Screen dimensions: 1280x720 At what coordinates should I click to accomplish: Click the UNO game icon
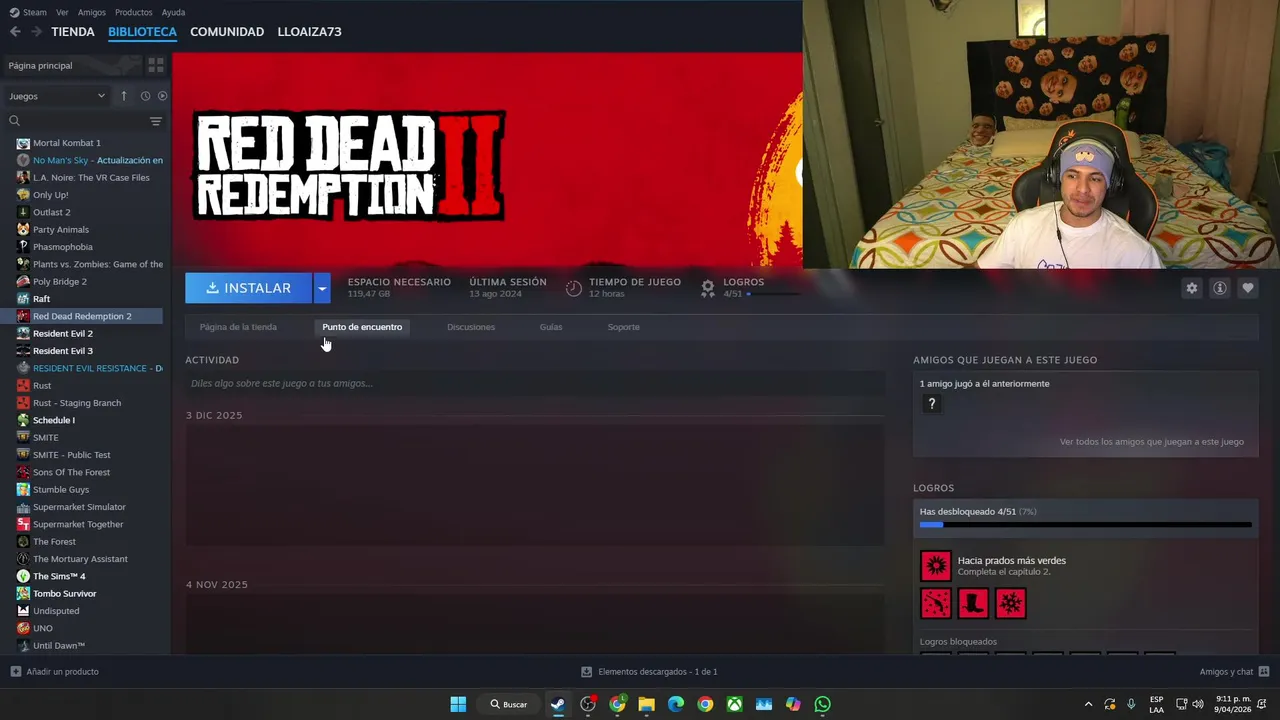tap(23, 628)
